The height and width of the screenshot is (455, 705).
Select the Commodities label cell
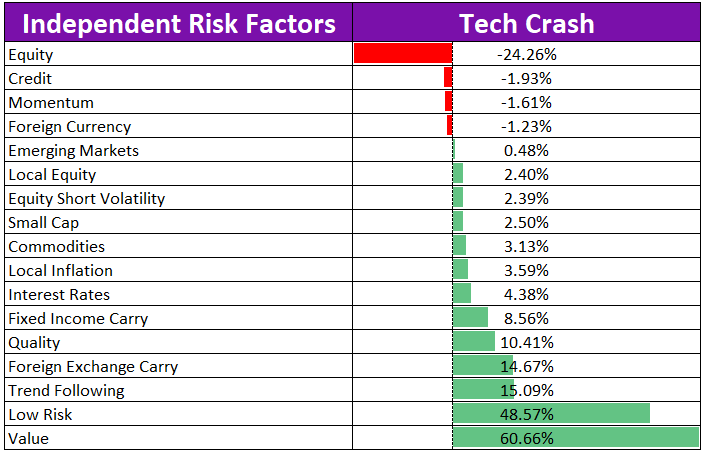(56, 247)
